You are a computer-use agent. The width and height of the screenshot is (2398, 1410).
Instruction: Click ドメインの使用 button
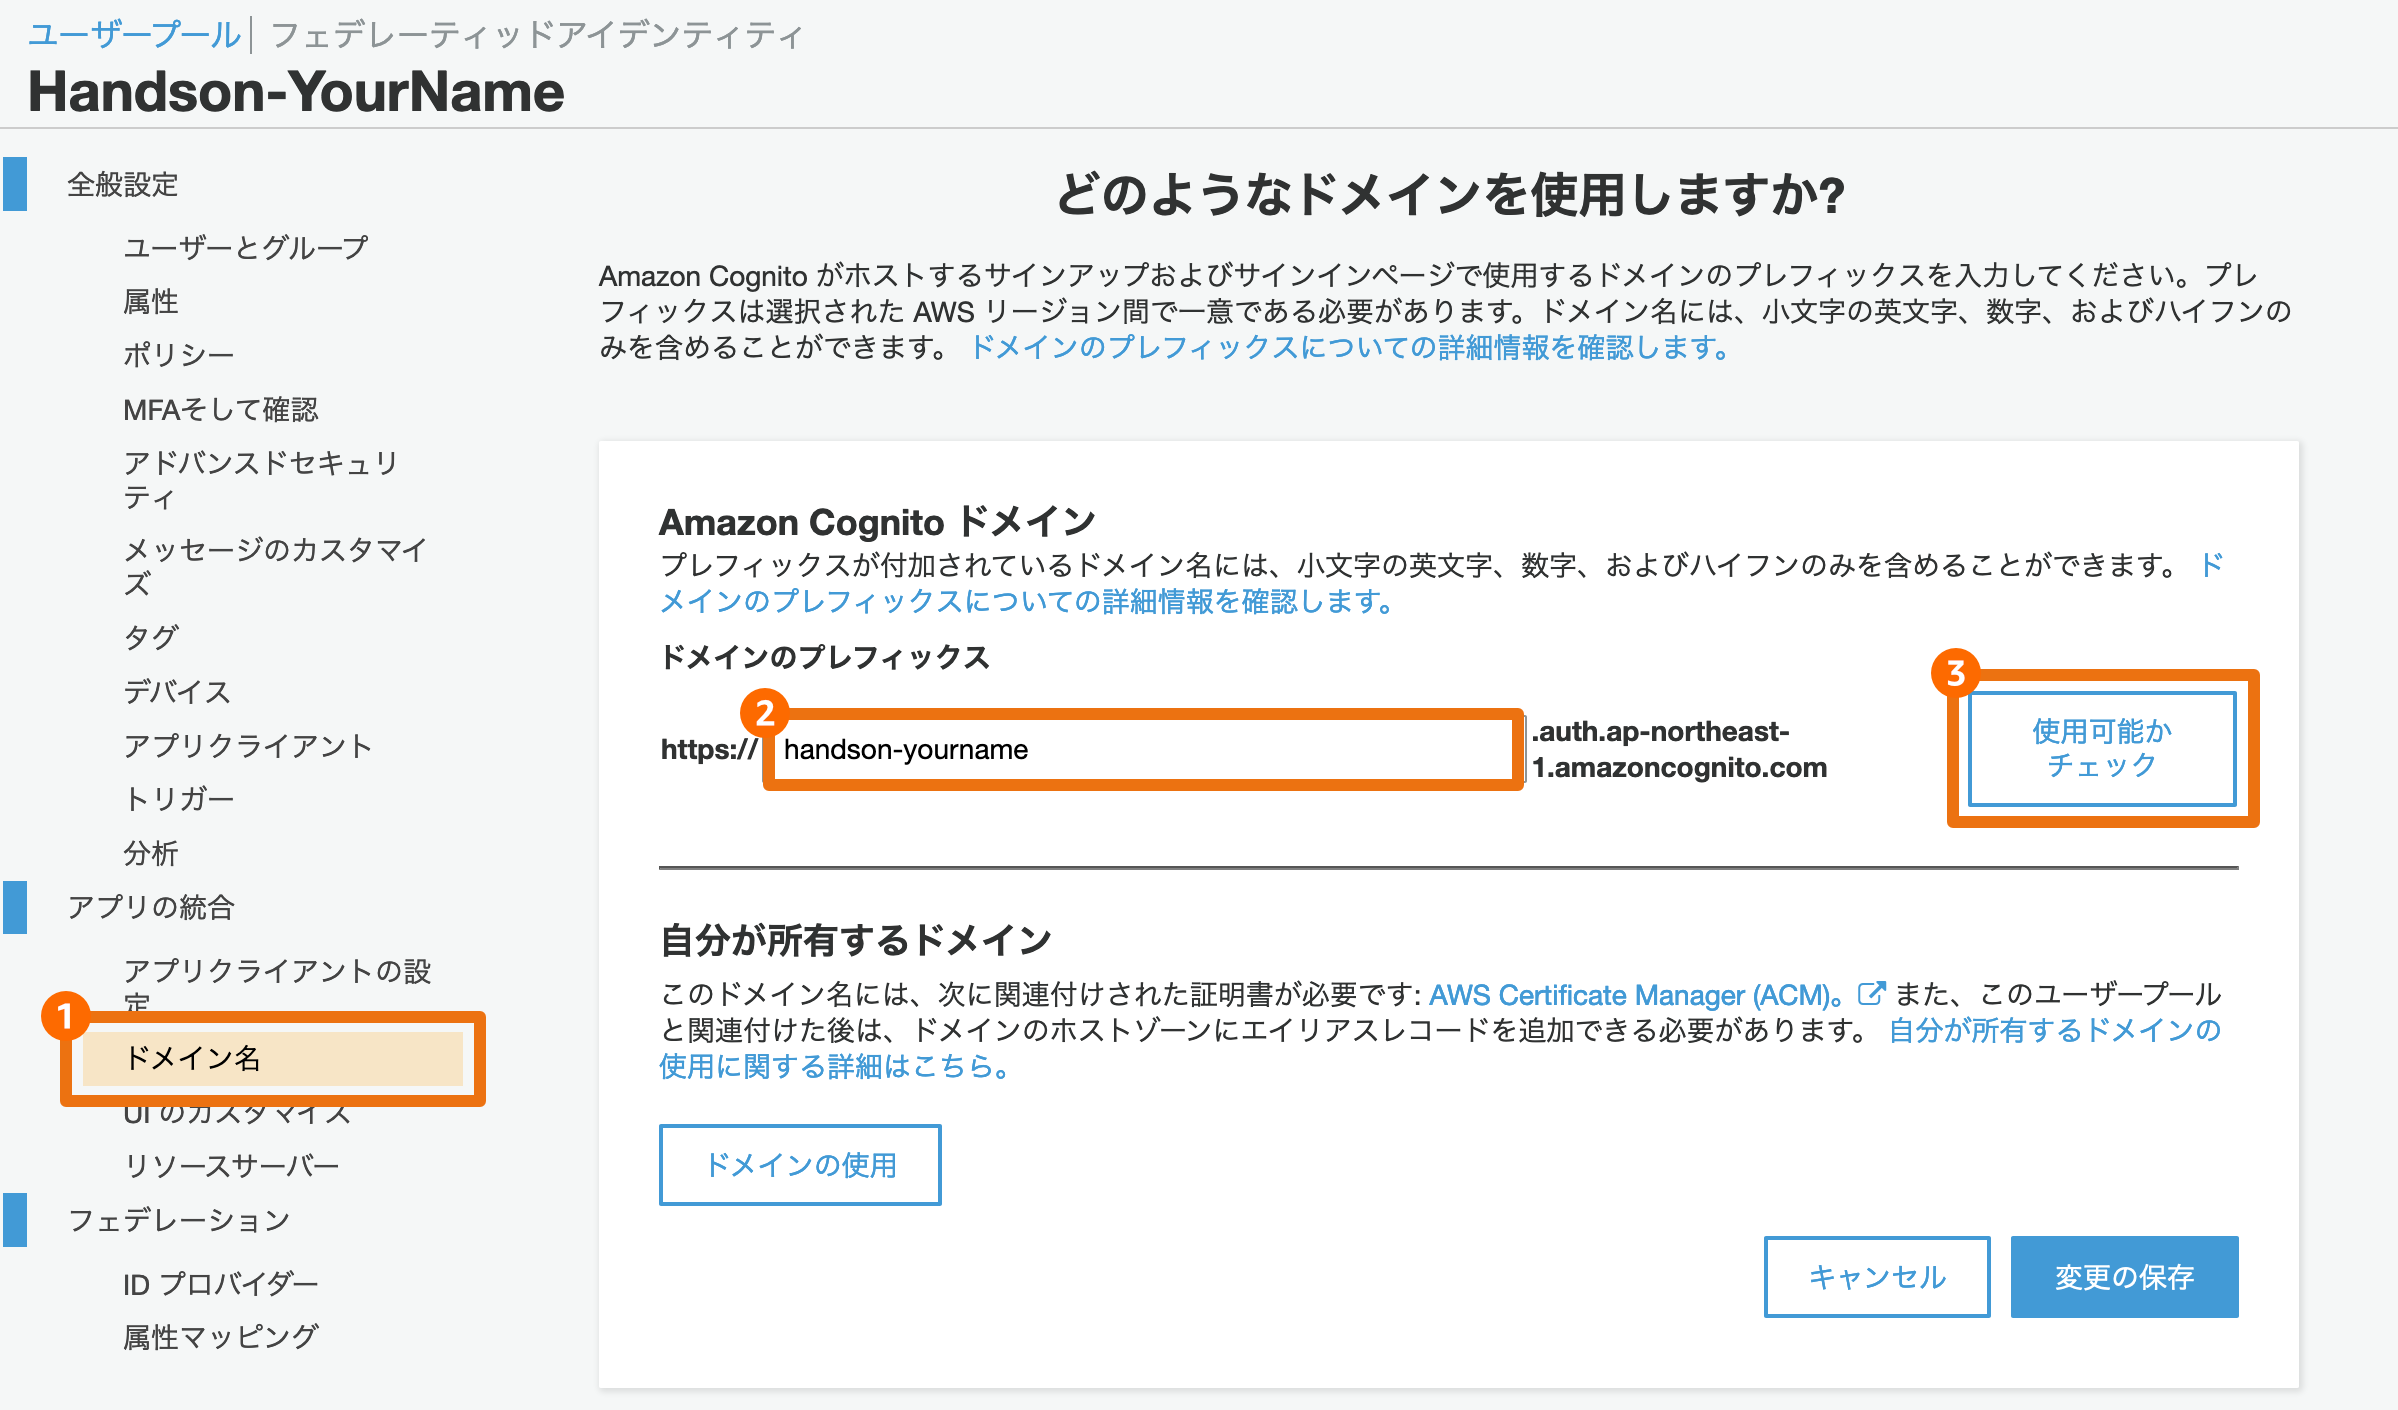[x=800, y=1165]
